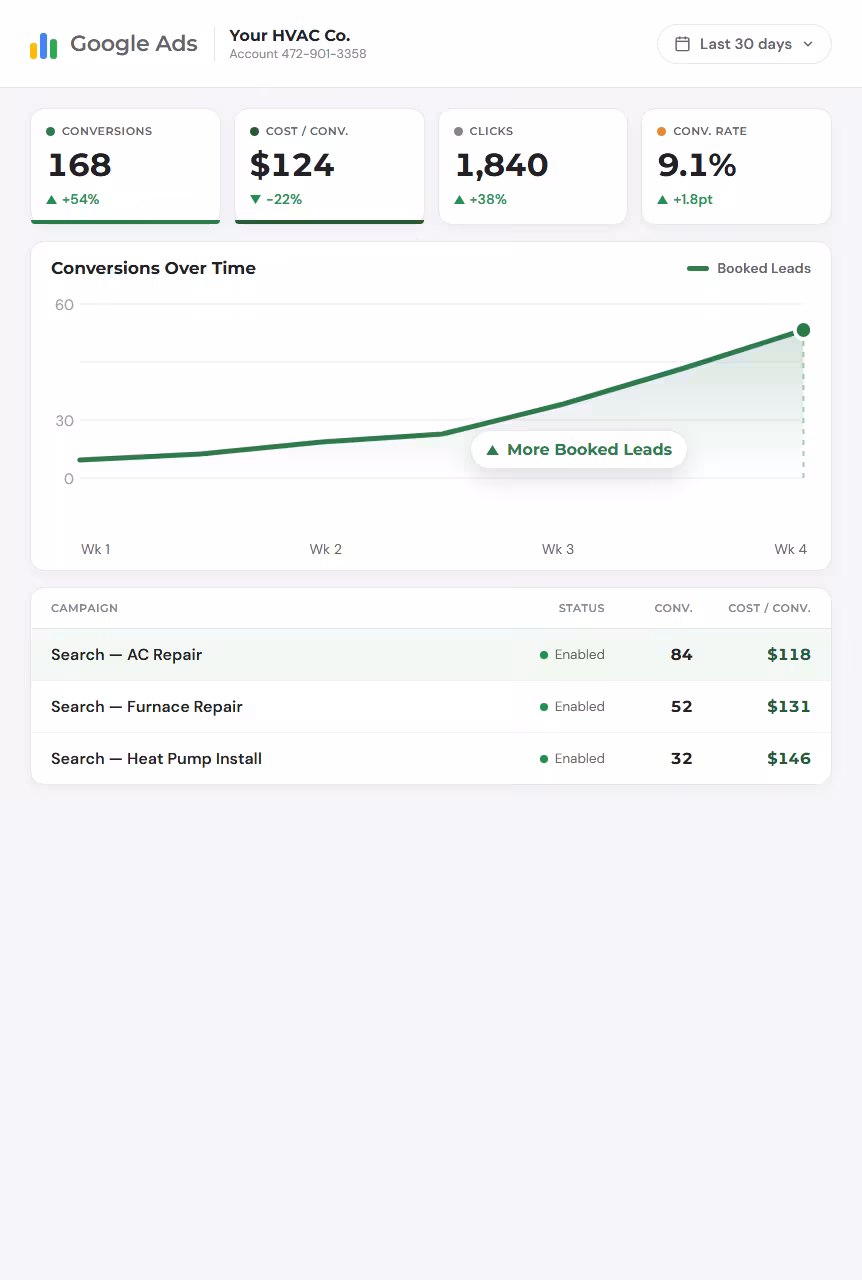Click the Wk 4 axis label
Viewport: 862px width, 1280px height.
(791, 549)
